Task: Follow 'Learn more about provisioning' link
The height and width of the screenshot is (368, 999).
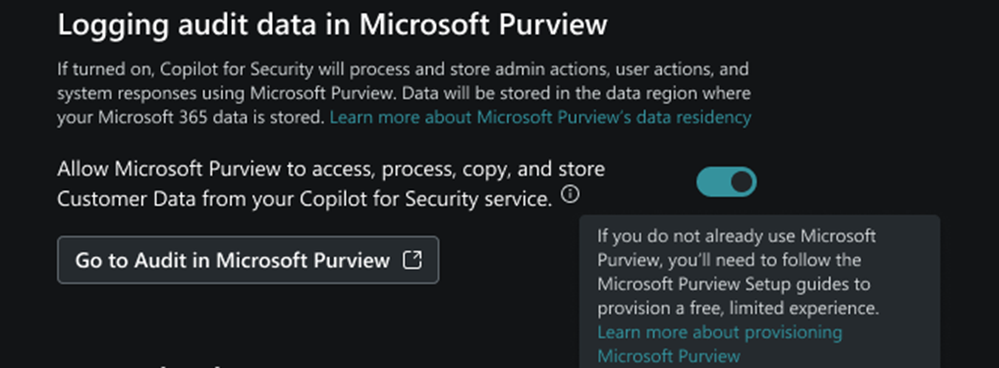Action: [719, 332]
